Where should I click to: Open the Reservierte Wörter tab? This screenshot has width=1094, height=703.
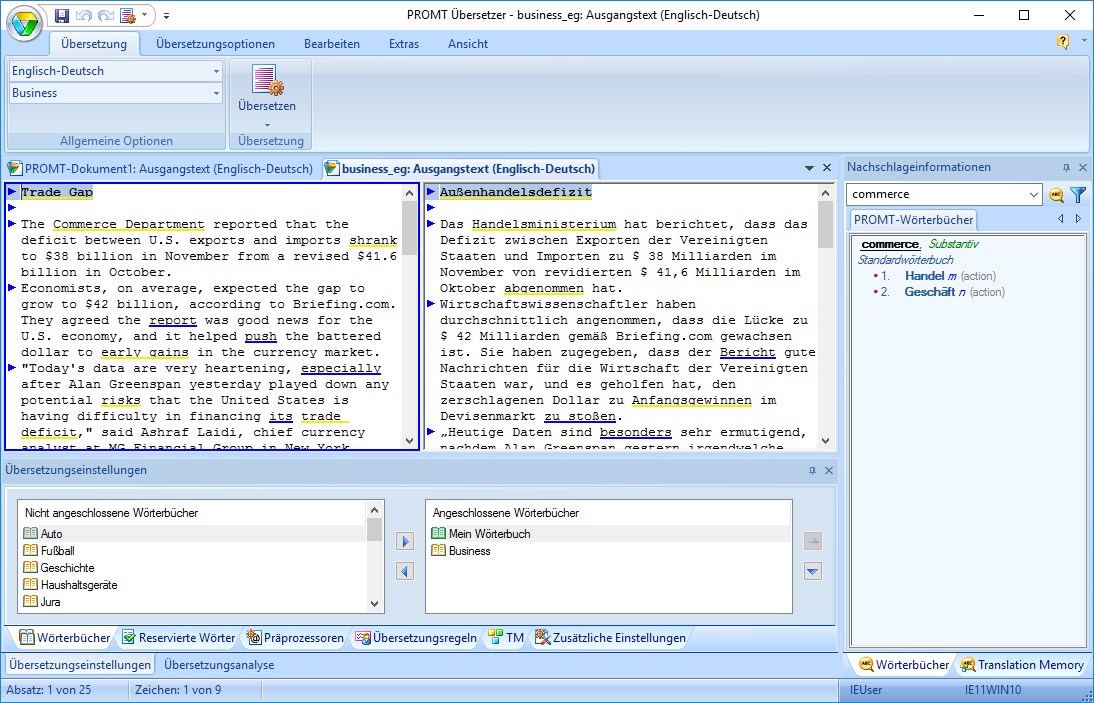pos(179,637)
